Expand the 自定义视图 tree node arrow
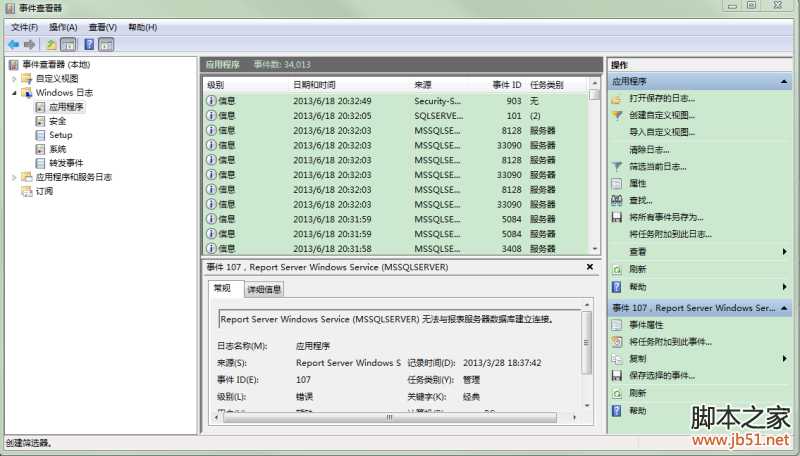This screenshot has height=456, width=800. point(14,79)
